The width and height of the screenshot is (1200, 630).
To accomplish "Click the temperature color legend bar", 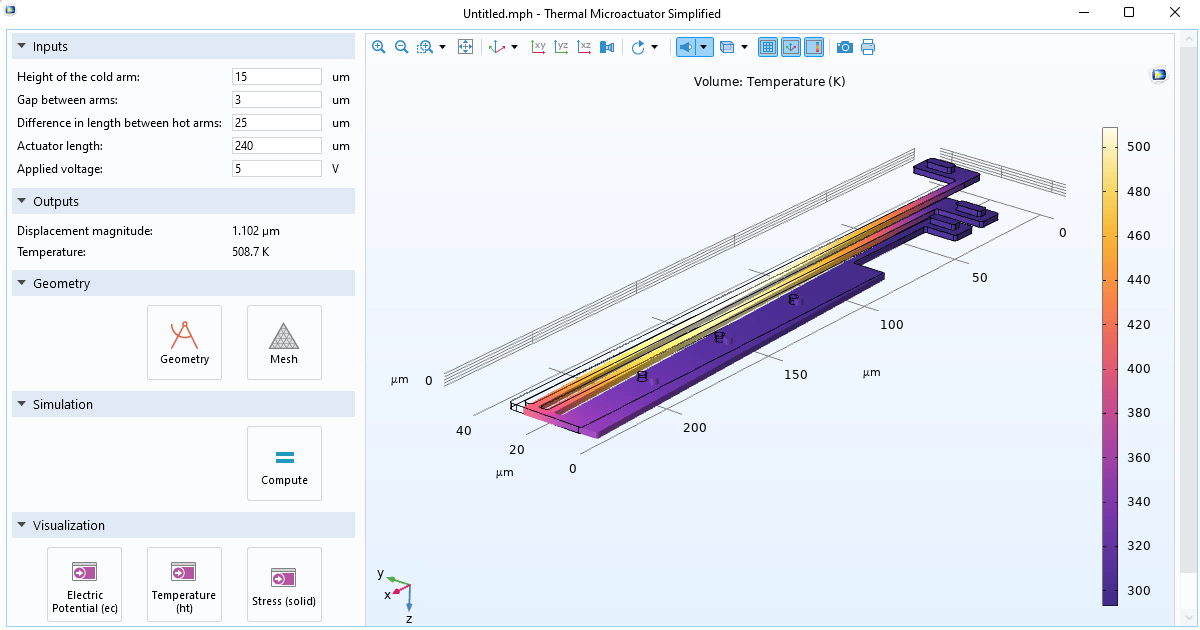I will point(1110,366).
